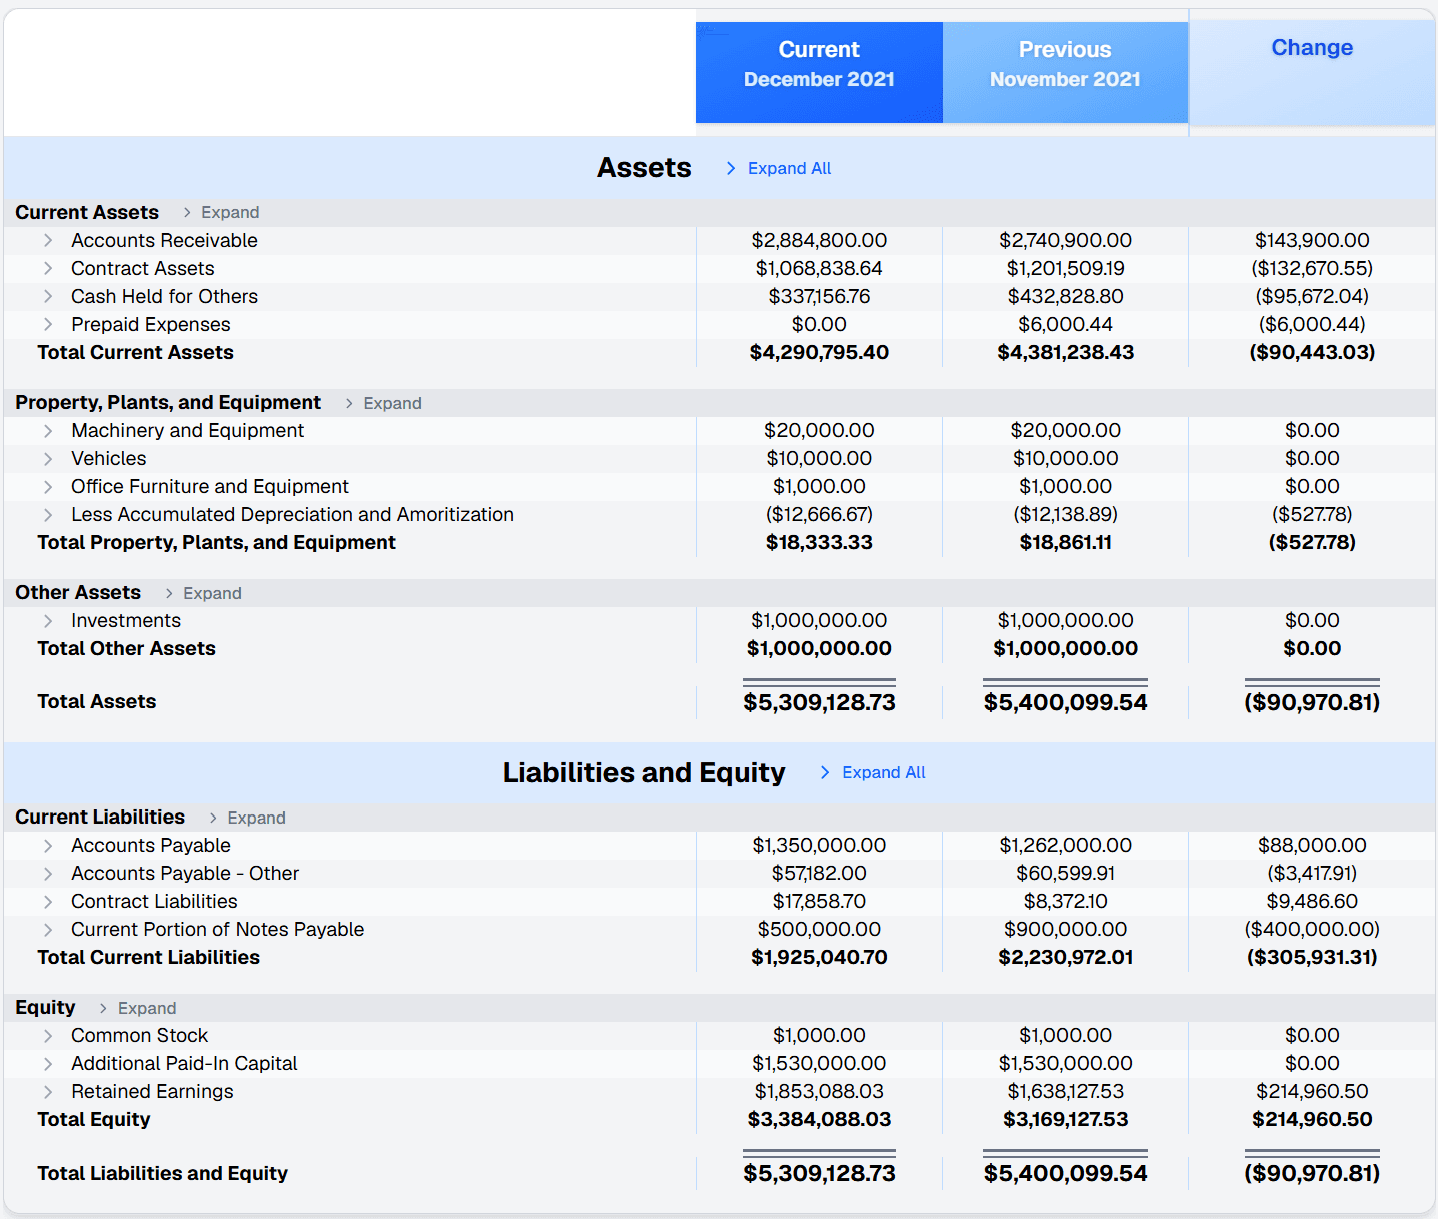Expand the Current Assets section
1438x1219 pixels.
(x=220, y=212)
